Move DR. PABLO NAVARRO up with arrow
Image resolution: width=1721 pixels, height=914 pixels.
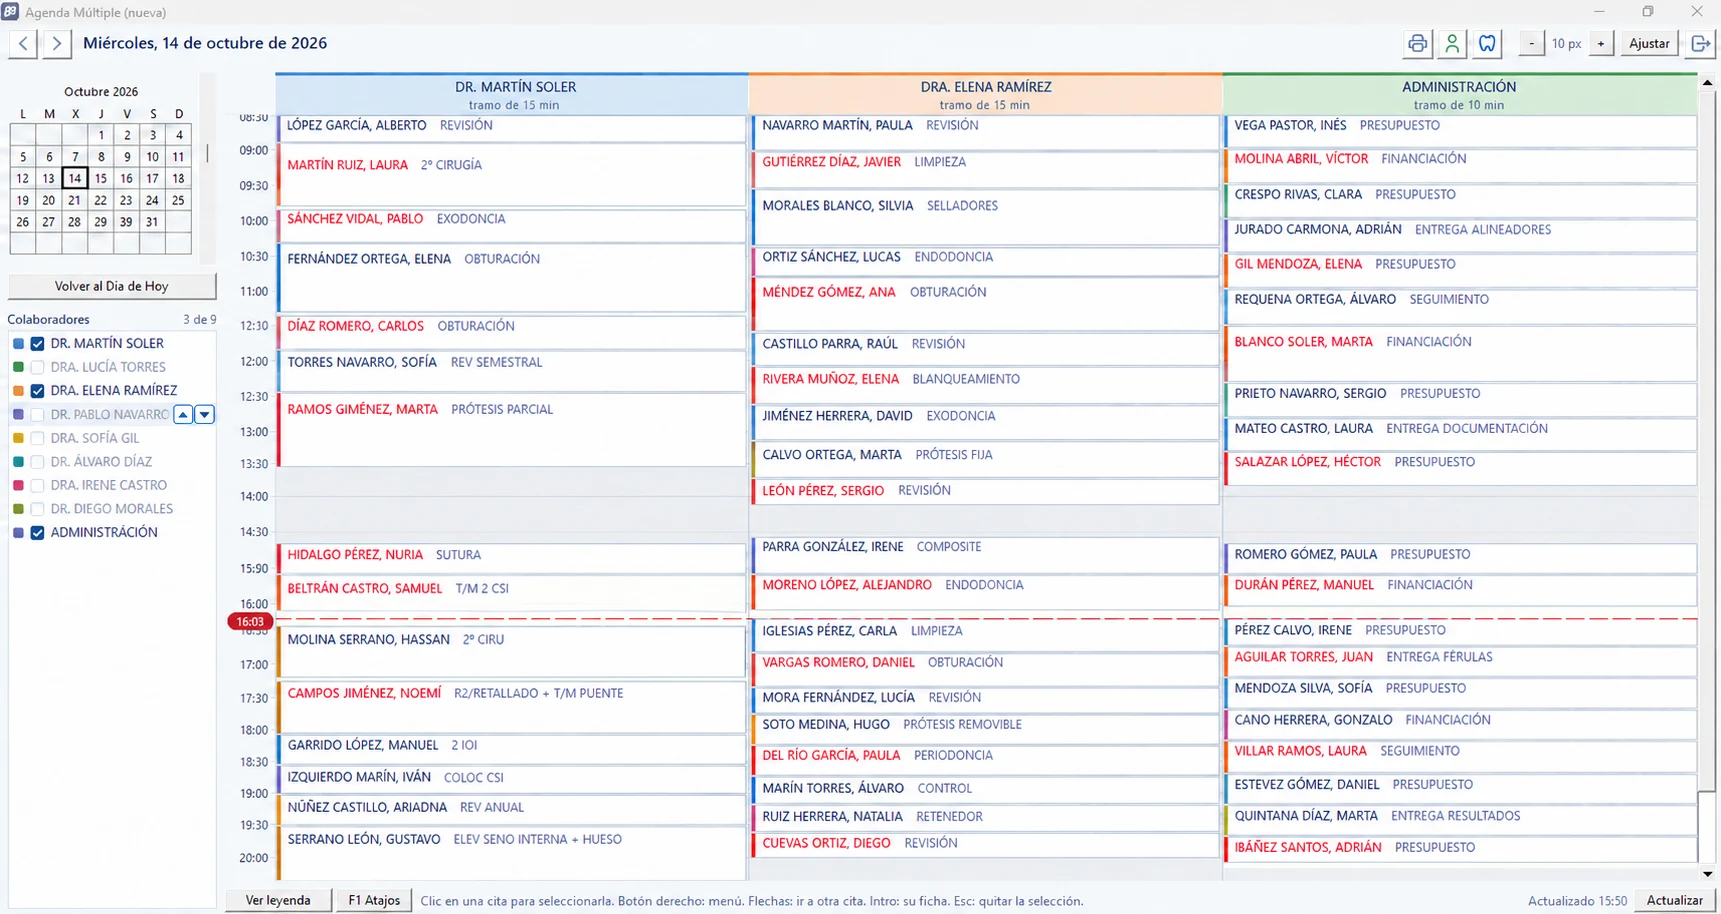point(183,414)
